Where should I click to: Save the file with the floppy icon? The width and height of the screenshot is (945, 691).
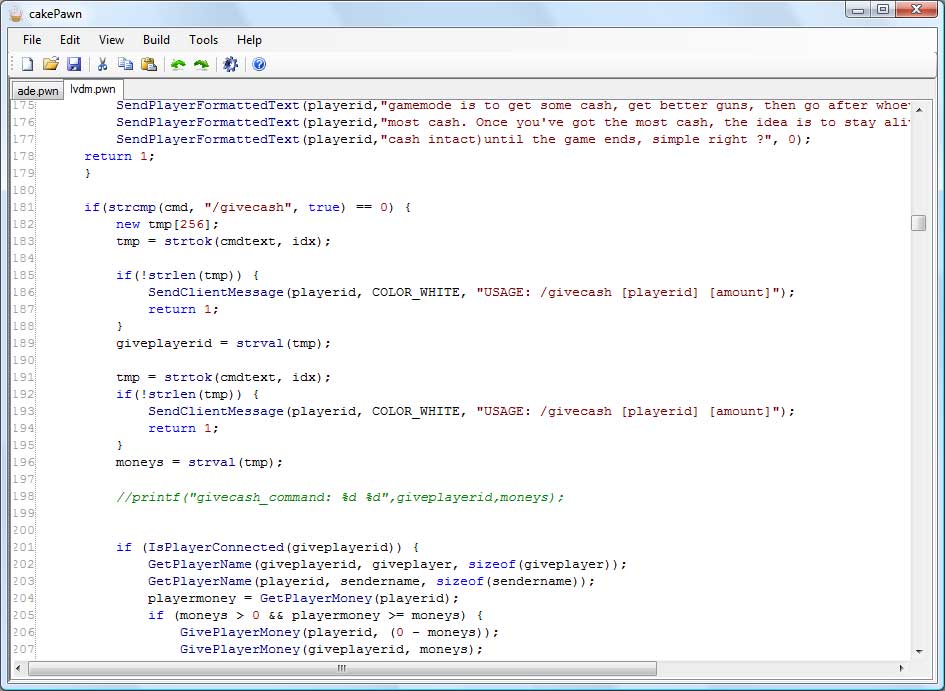73,65
